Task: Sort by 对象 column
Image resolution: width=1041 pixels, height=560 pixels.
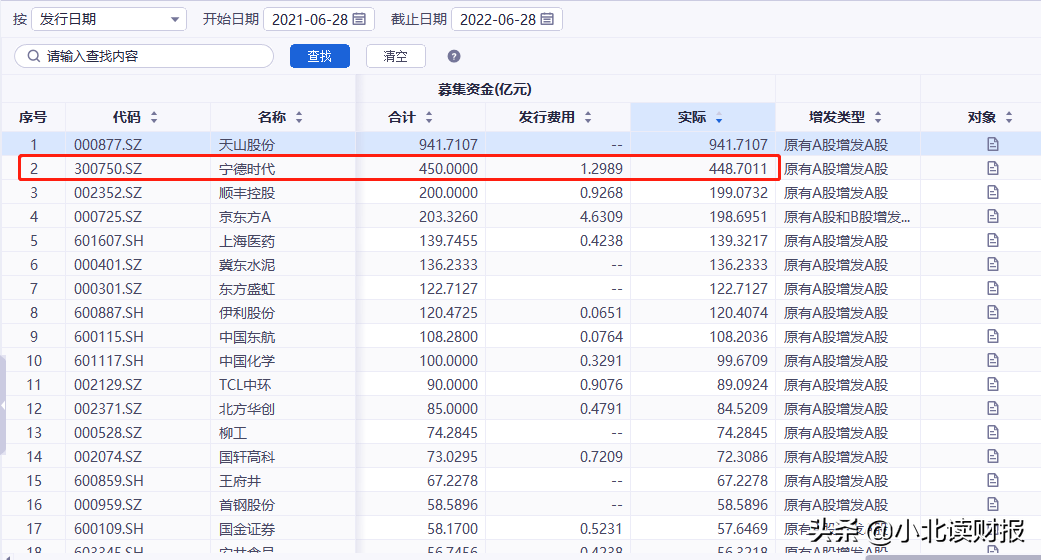Action: [1008, 118]
